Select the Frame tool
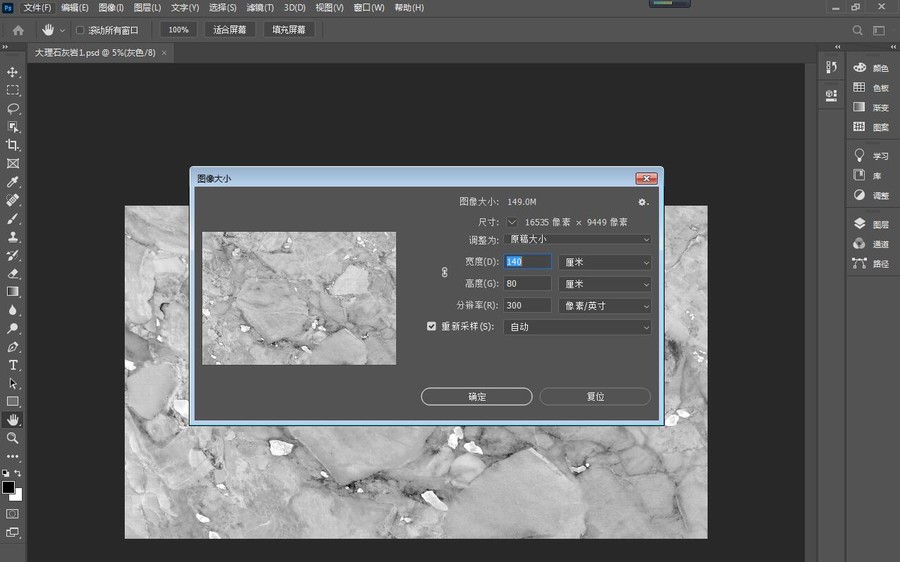 [13, 164]
